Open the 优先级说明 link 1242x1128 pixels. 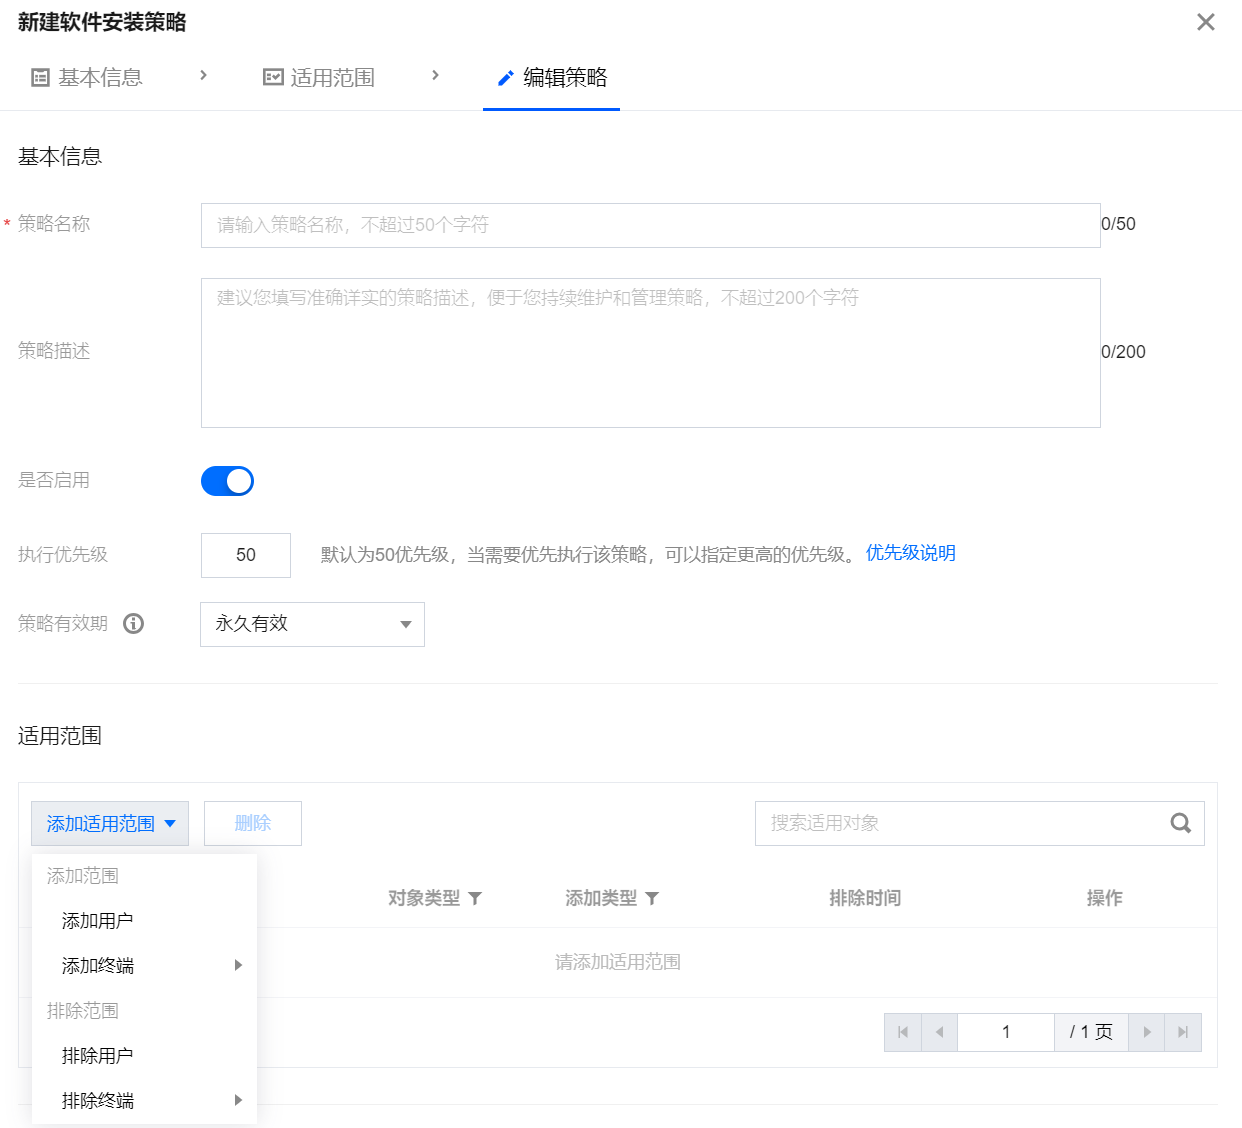click(910, 553)
